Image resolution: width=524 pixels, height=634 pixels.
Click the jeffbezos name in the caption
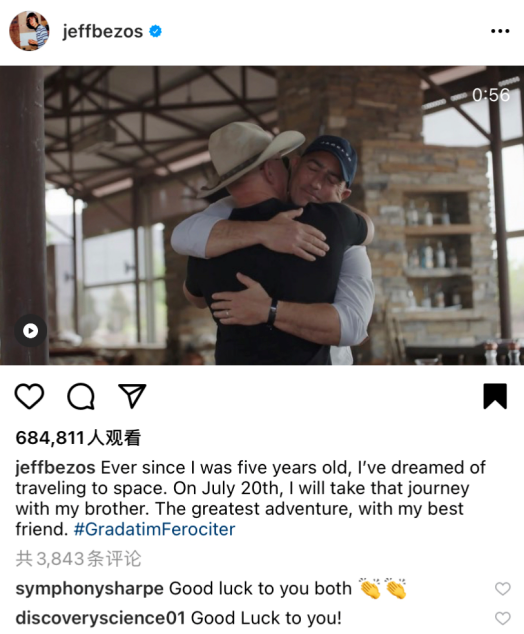point(55,468)
